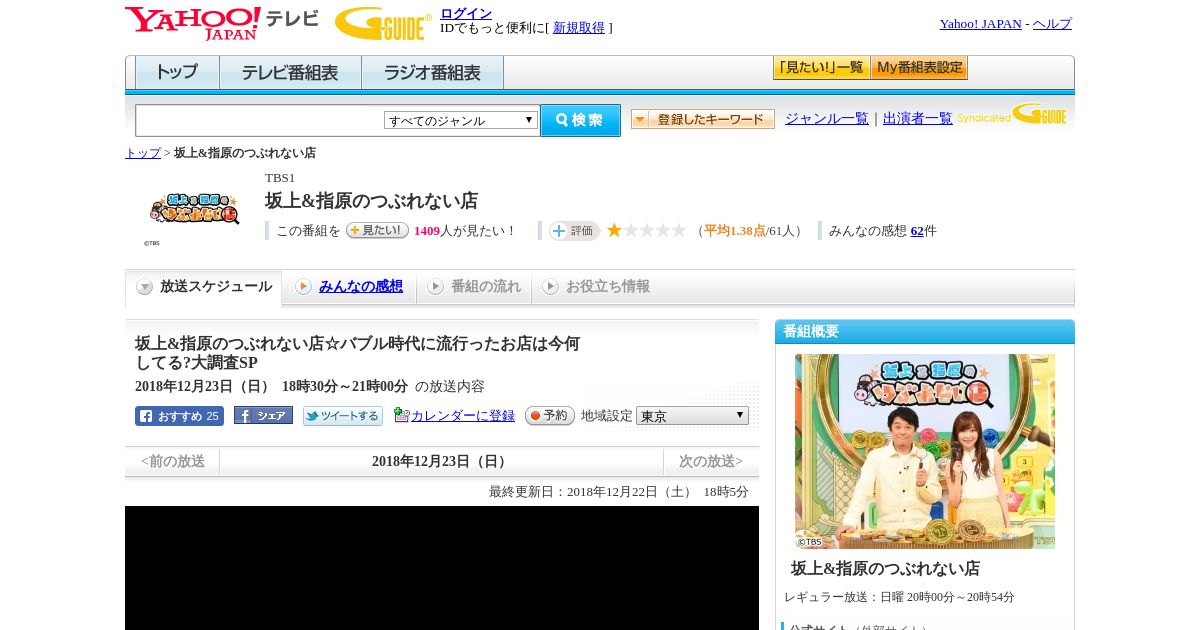The height and width of the screenshot is (630, 1200).
Task: Select the fifth rating star
Action: tap(678, 230)
